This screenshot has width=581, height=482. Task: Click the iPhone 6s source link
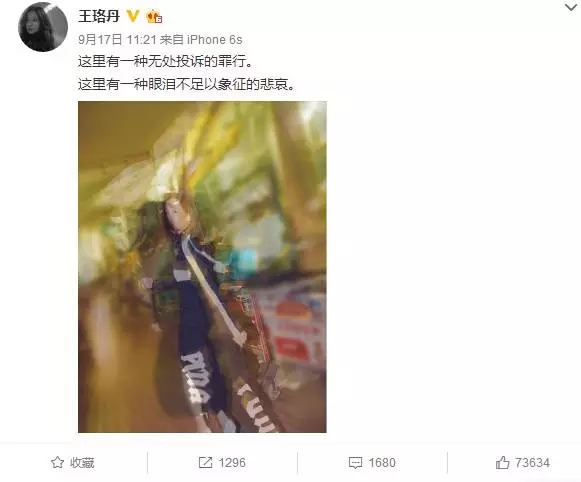pos(214,39)
